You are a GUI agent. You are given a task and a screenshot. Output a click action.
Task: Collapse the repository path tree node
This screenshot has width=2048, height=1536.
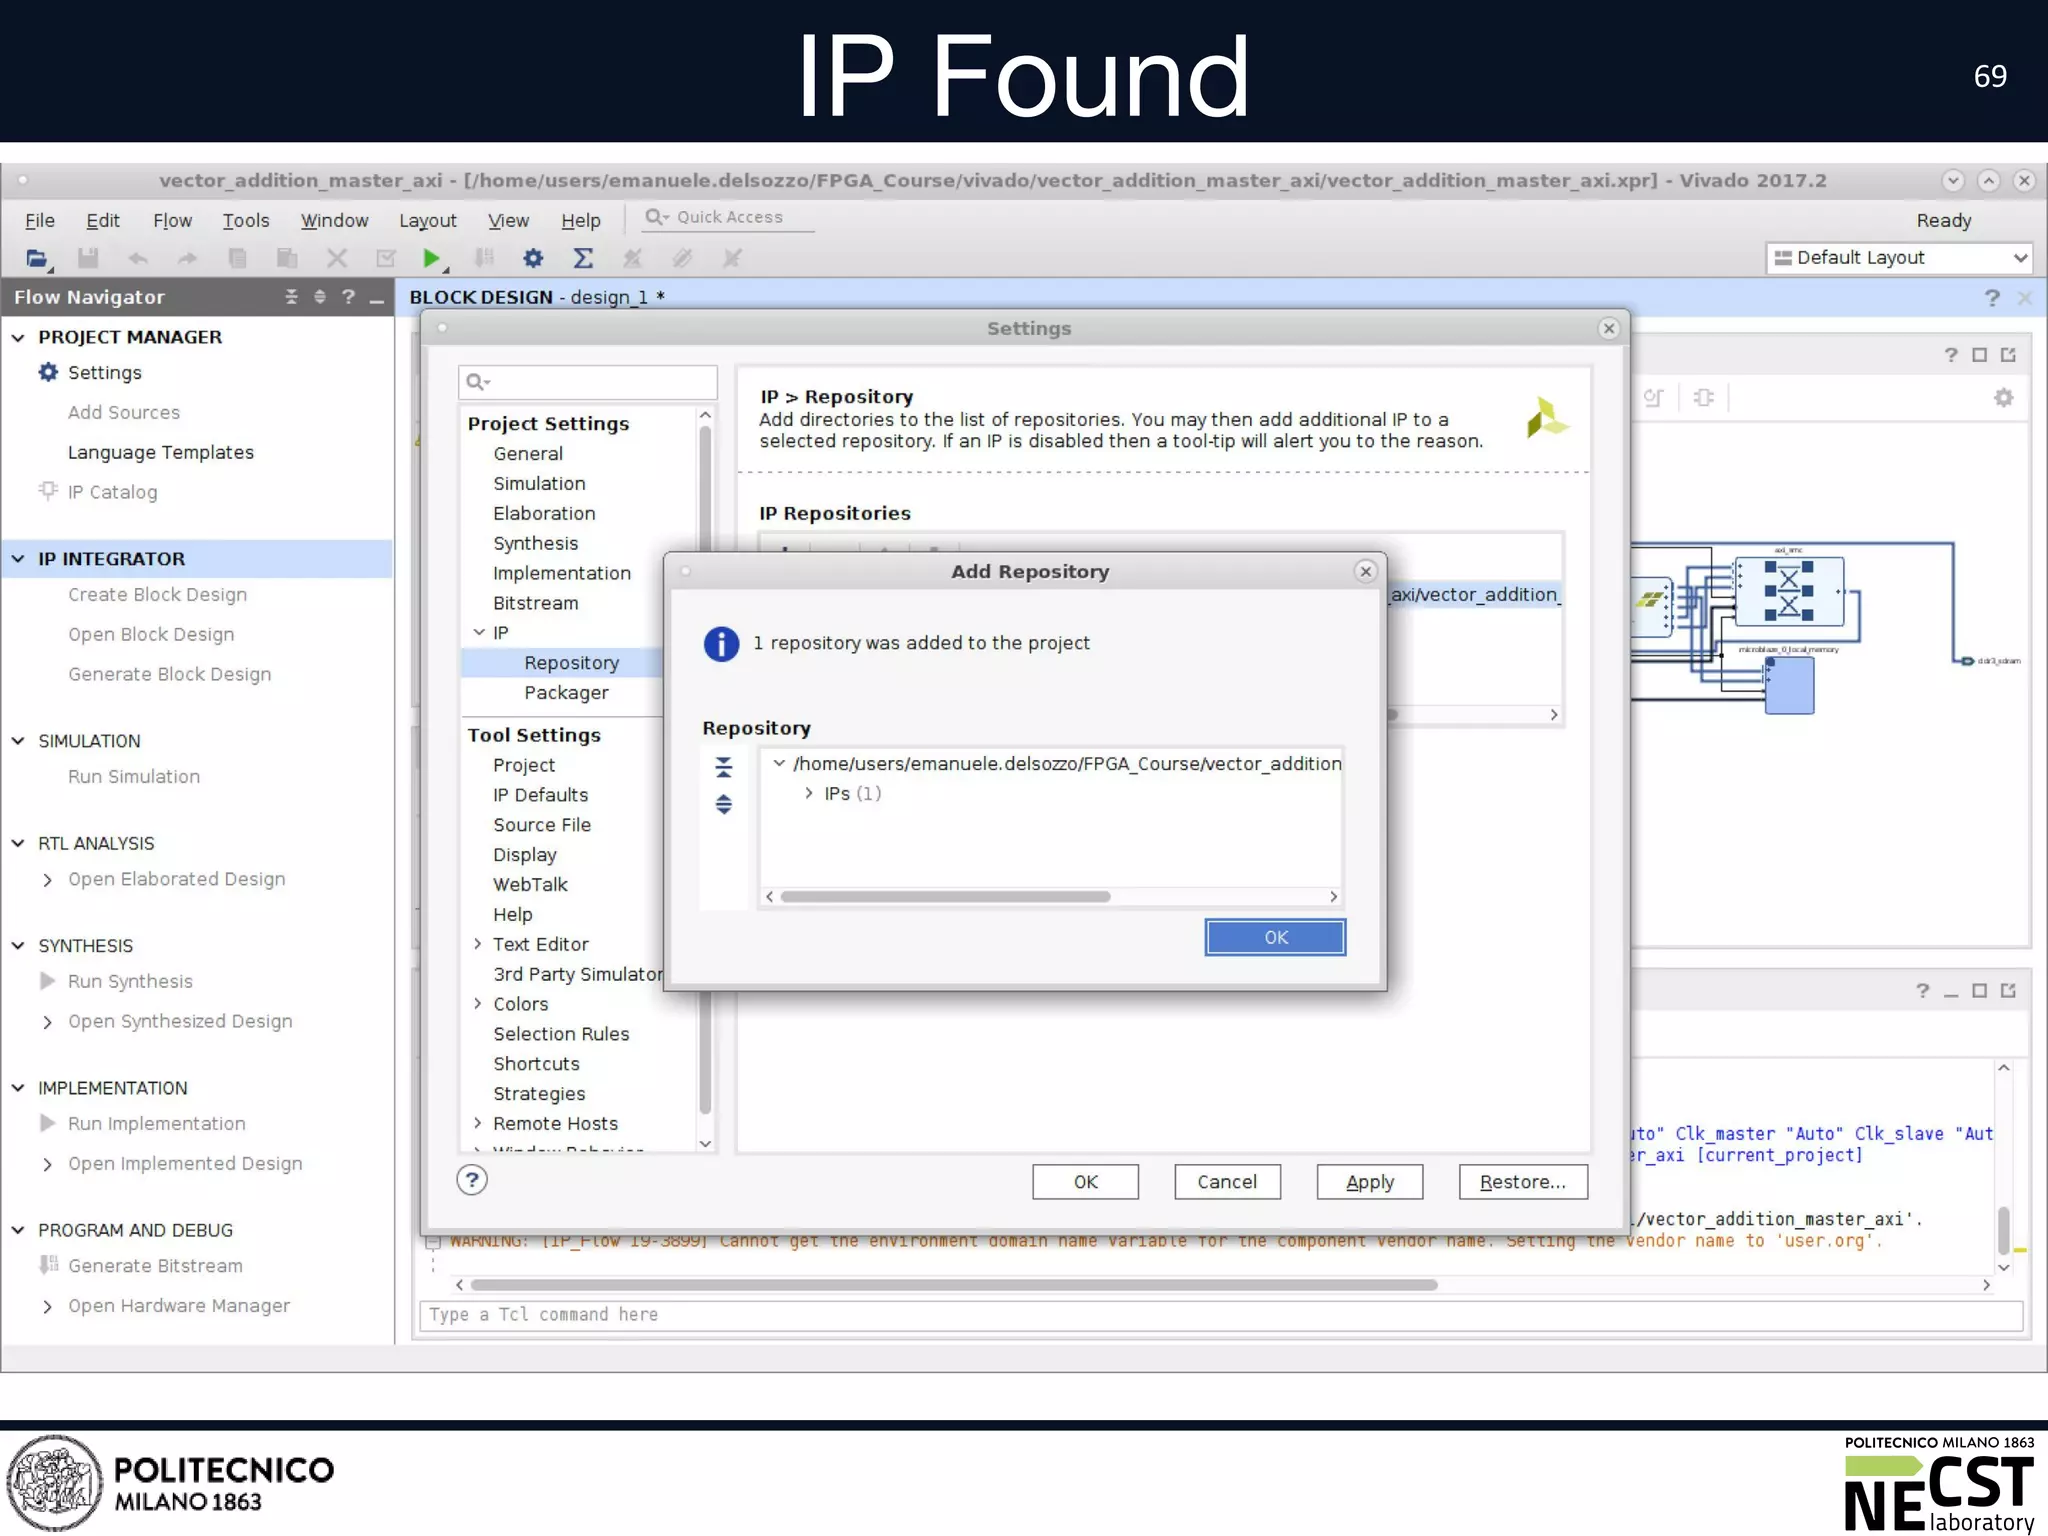click(x=779, y=763)
